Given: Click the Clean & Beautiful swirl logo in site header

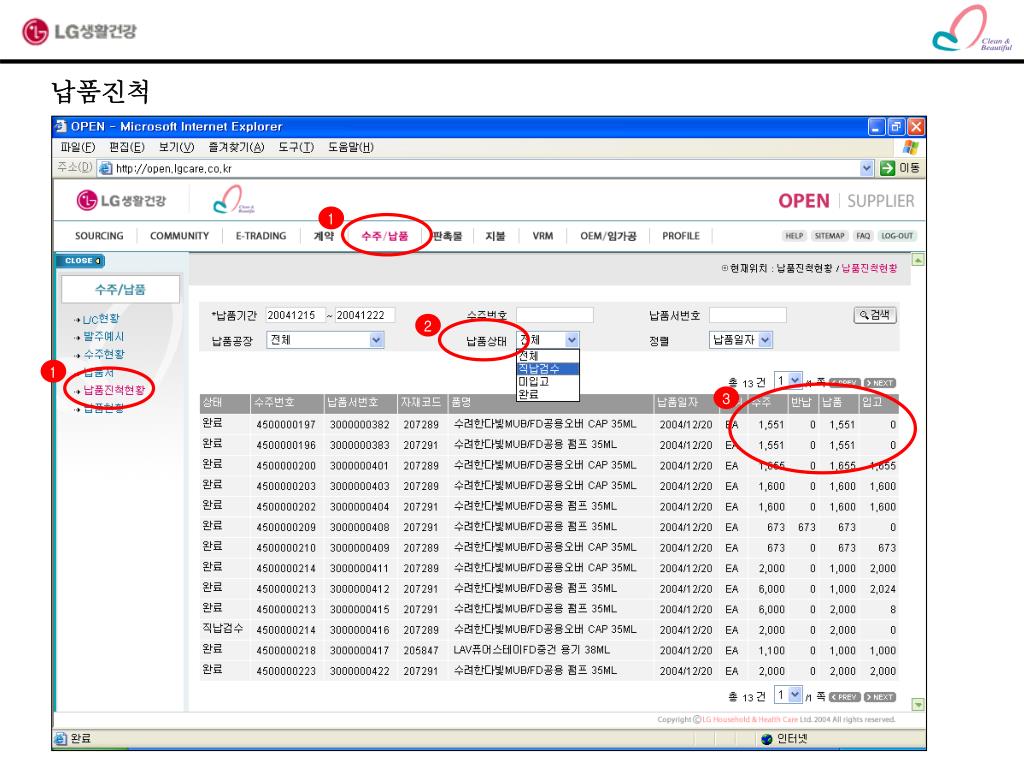Looking at the screenshot, I should [232, 199].
